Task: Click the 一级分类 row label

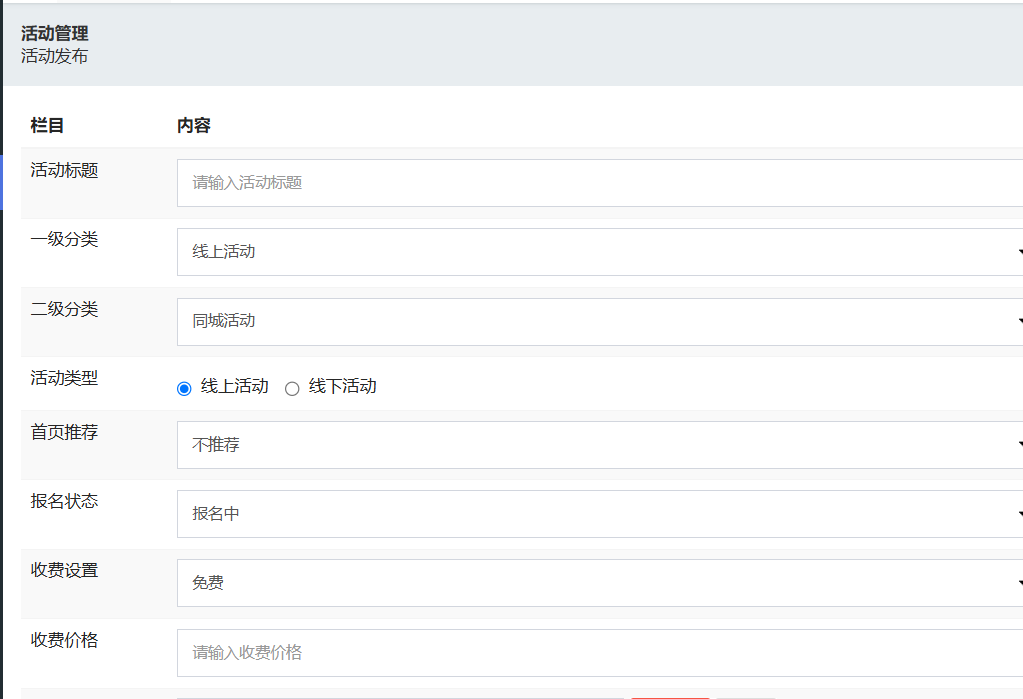Action: (x=65, y=240)
